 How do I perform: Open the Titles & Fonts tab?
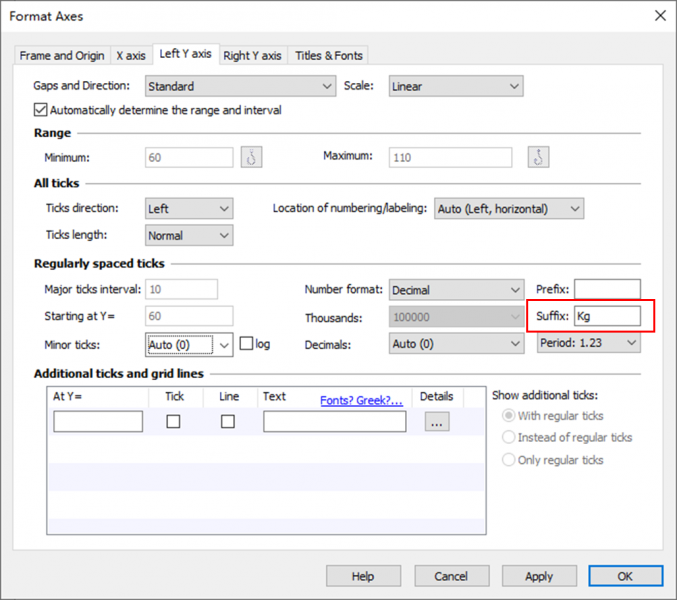329,55
